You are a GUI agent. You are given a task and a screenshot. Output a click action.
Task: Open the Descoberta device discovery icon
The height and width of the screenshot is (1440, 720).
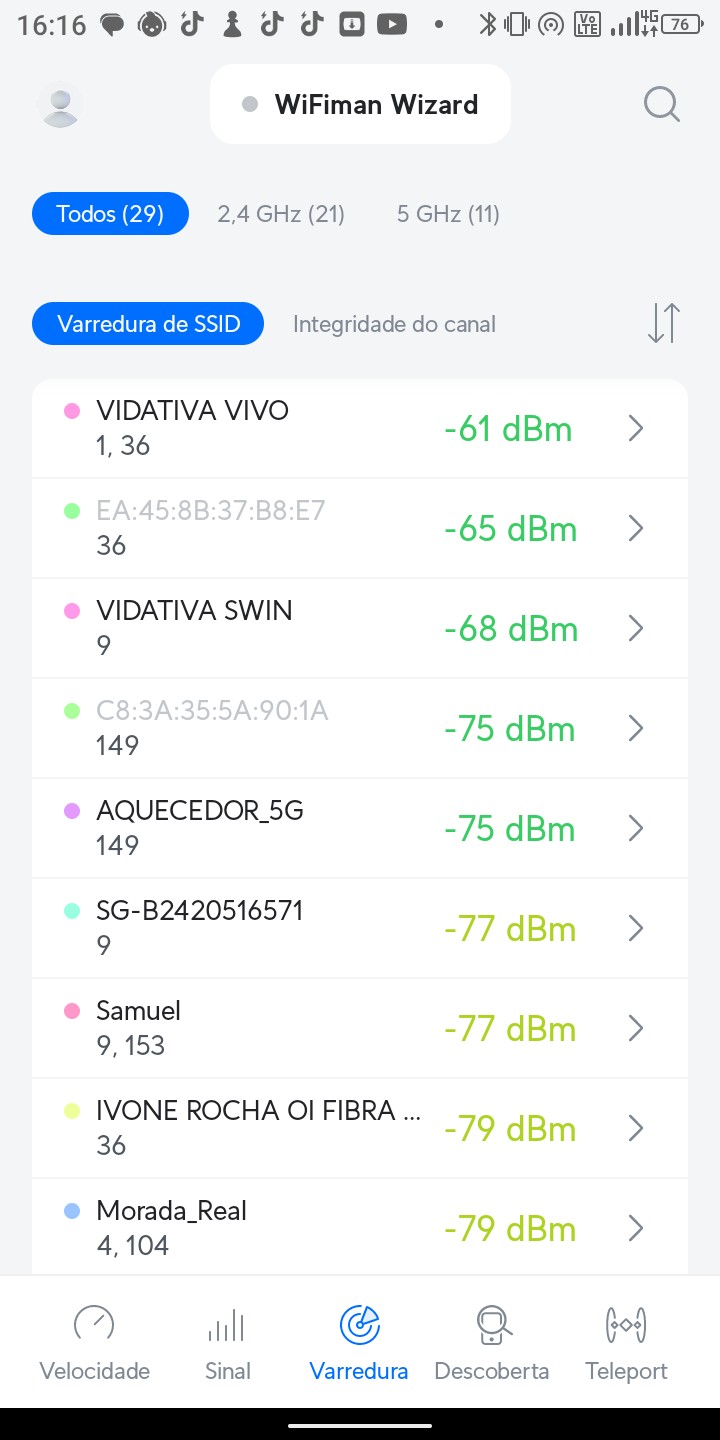click(492, 1325)
